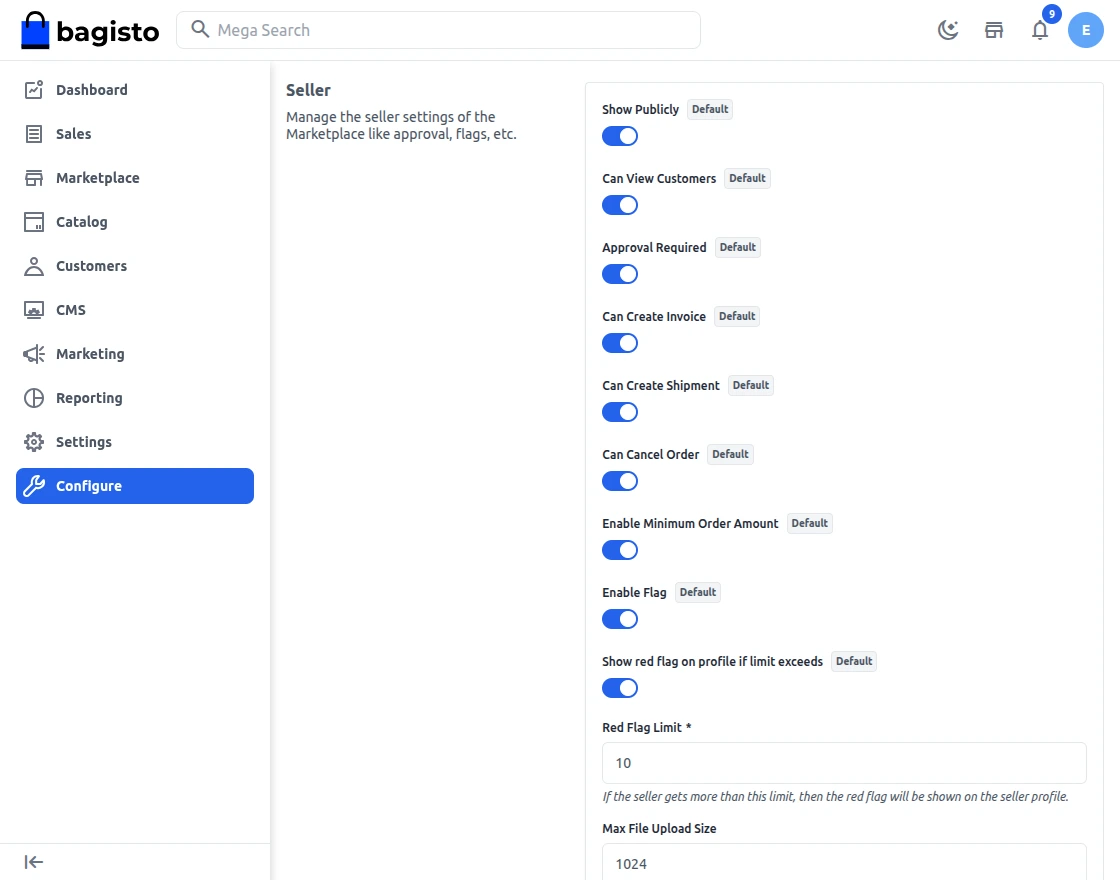Toggle dark mode moon icon

coord(948,30)
